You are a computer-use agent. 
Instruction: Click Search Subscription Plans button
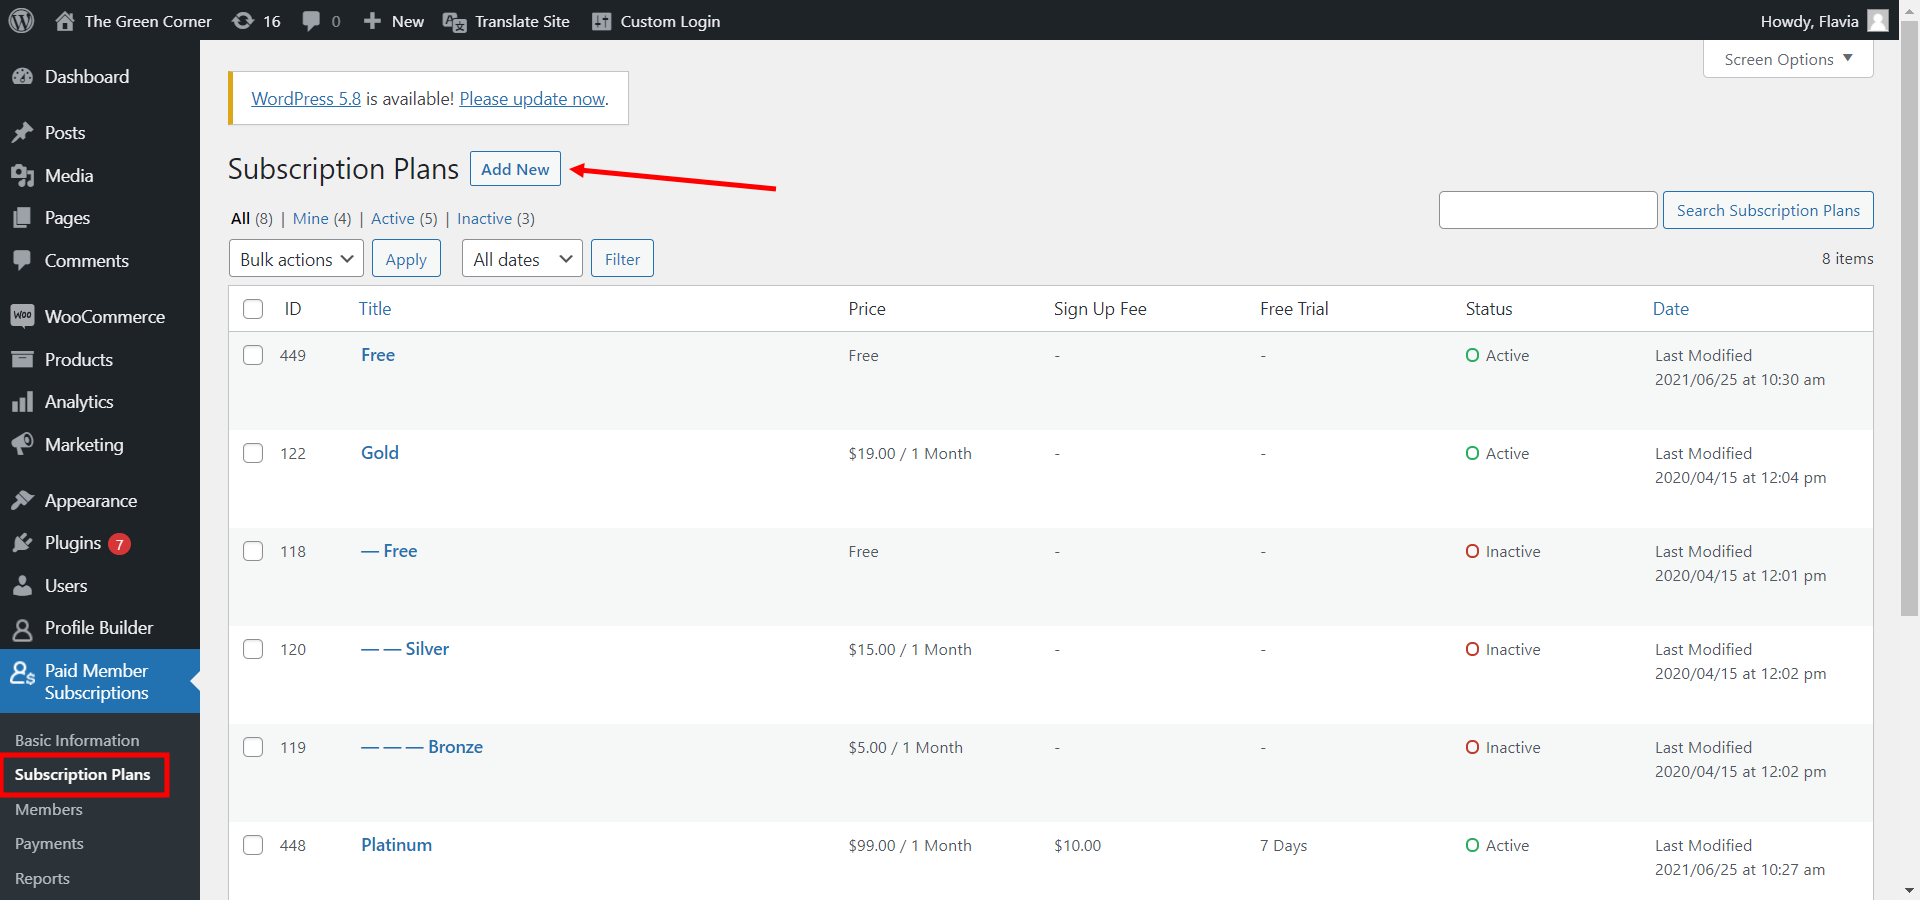1768,210
